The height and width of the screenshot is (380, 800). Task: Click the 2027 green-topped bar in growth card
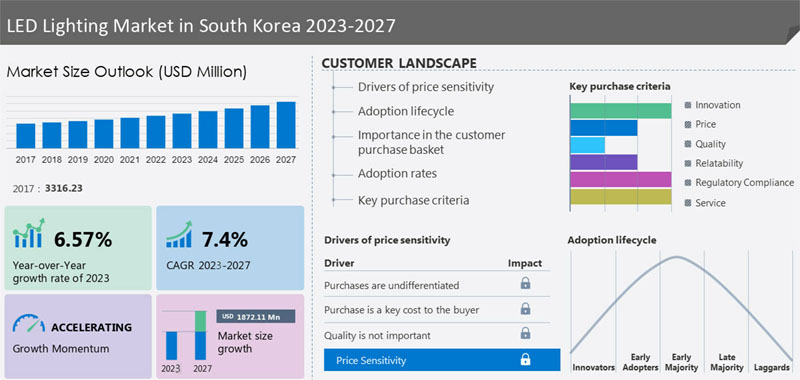click(x=201, y=335)
